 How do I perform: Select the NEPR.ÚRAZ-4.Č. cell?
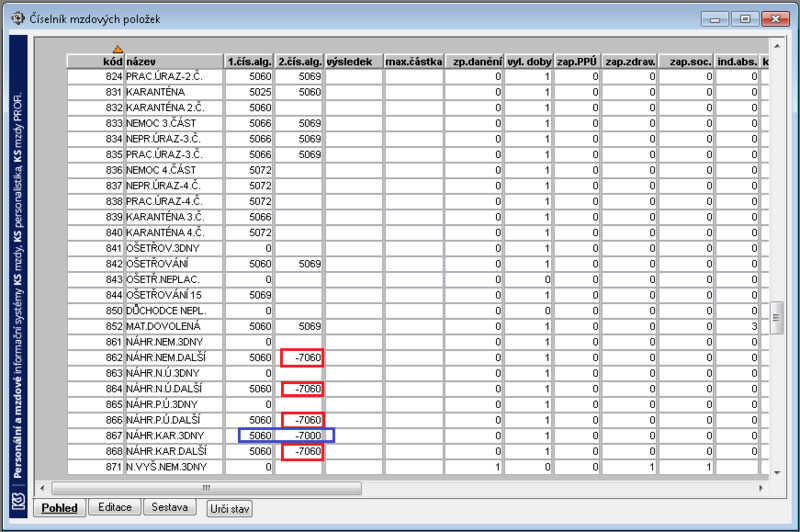point(174,186)
